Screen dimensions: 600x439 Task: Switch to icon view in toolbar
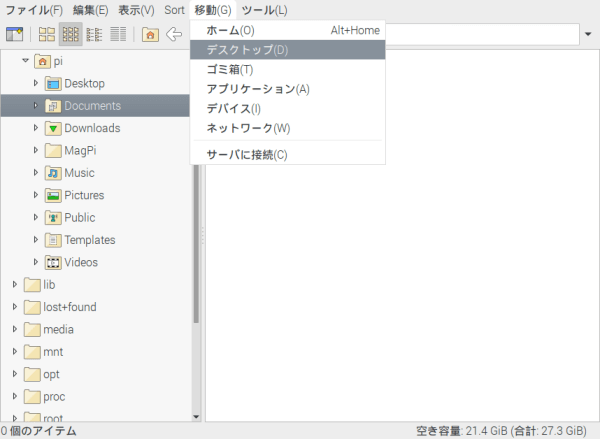(x=47, y=34)
